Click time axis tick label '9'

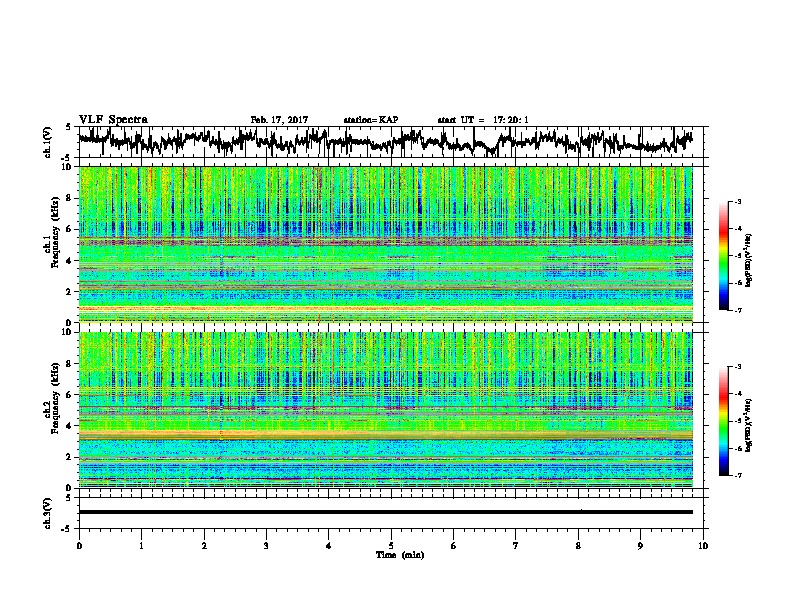tap(640, 546)
